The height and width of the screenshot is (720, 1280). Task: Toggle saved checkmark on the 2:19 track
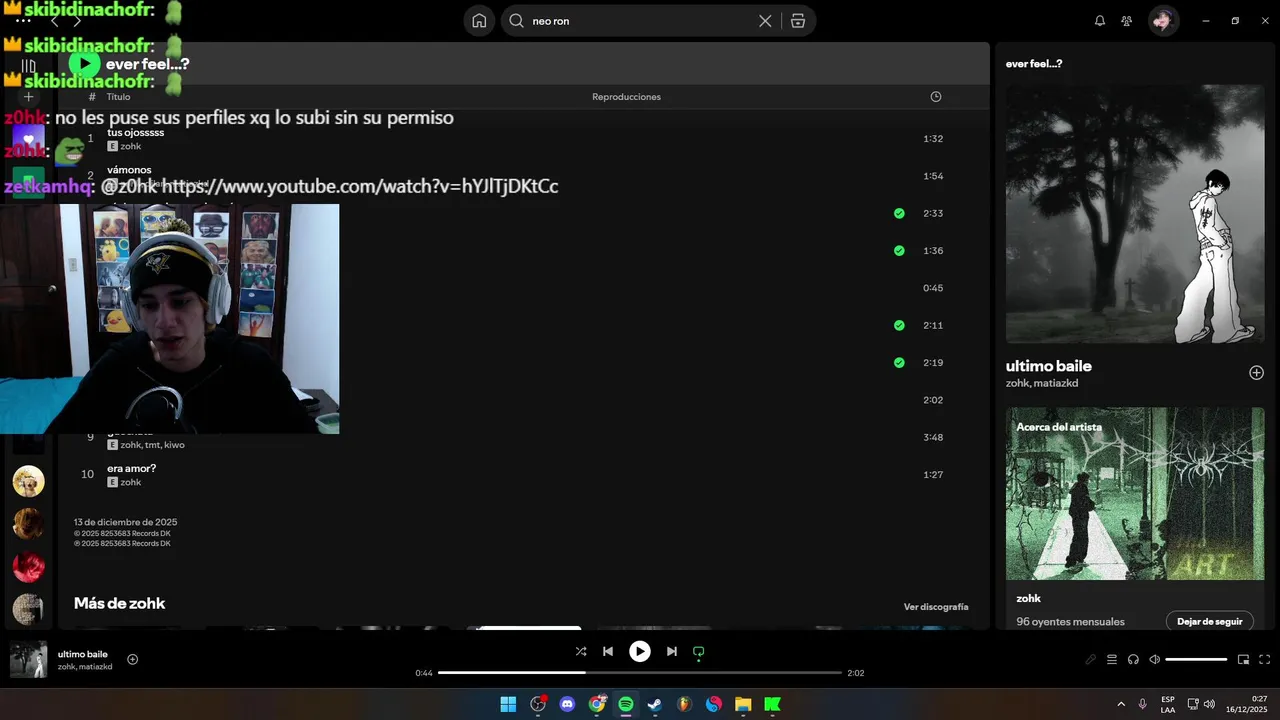coord(899,363)
